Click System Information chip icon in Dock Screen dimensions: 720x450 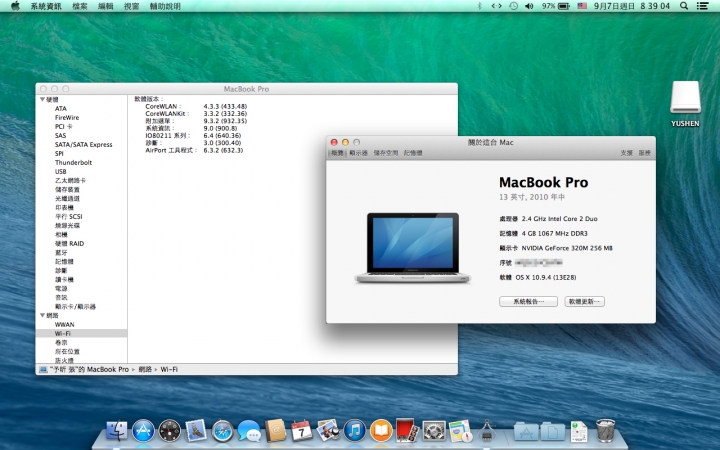pyautogui.click(x=487, y=431)
